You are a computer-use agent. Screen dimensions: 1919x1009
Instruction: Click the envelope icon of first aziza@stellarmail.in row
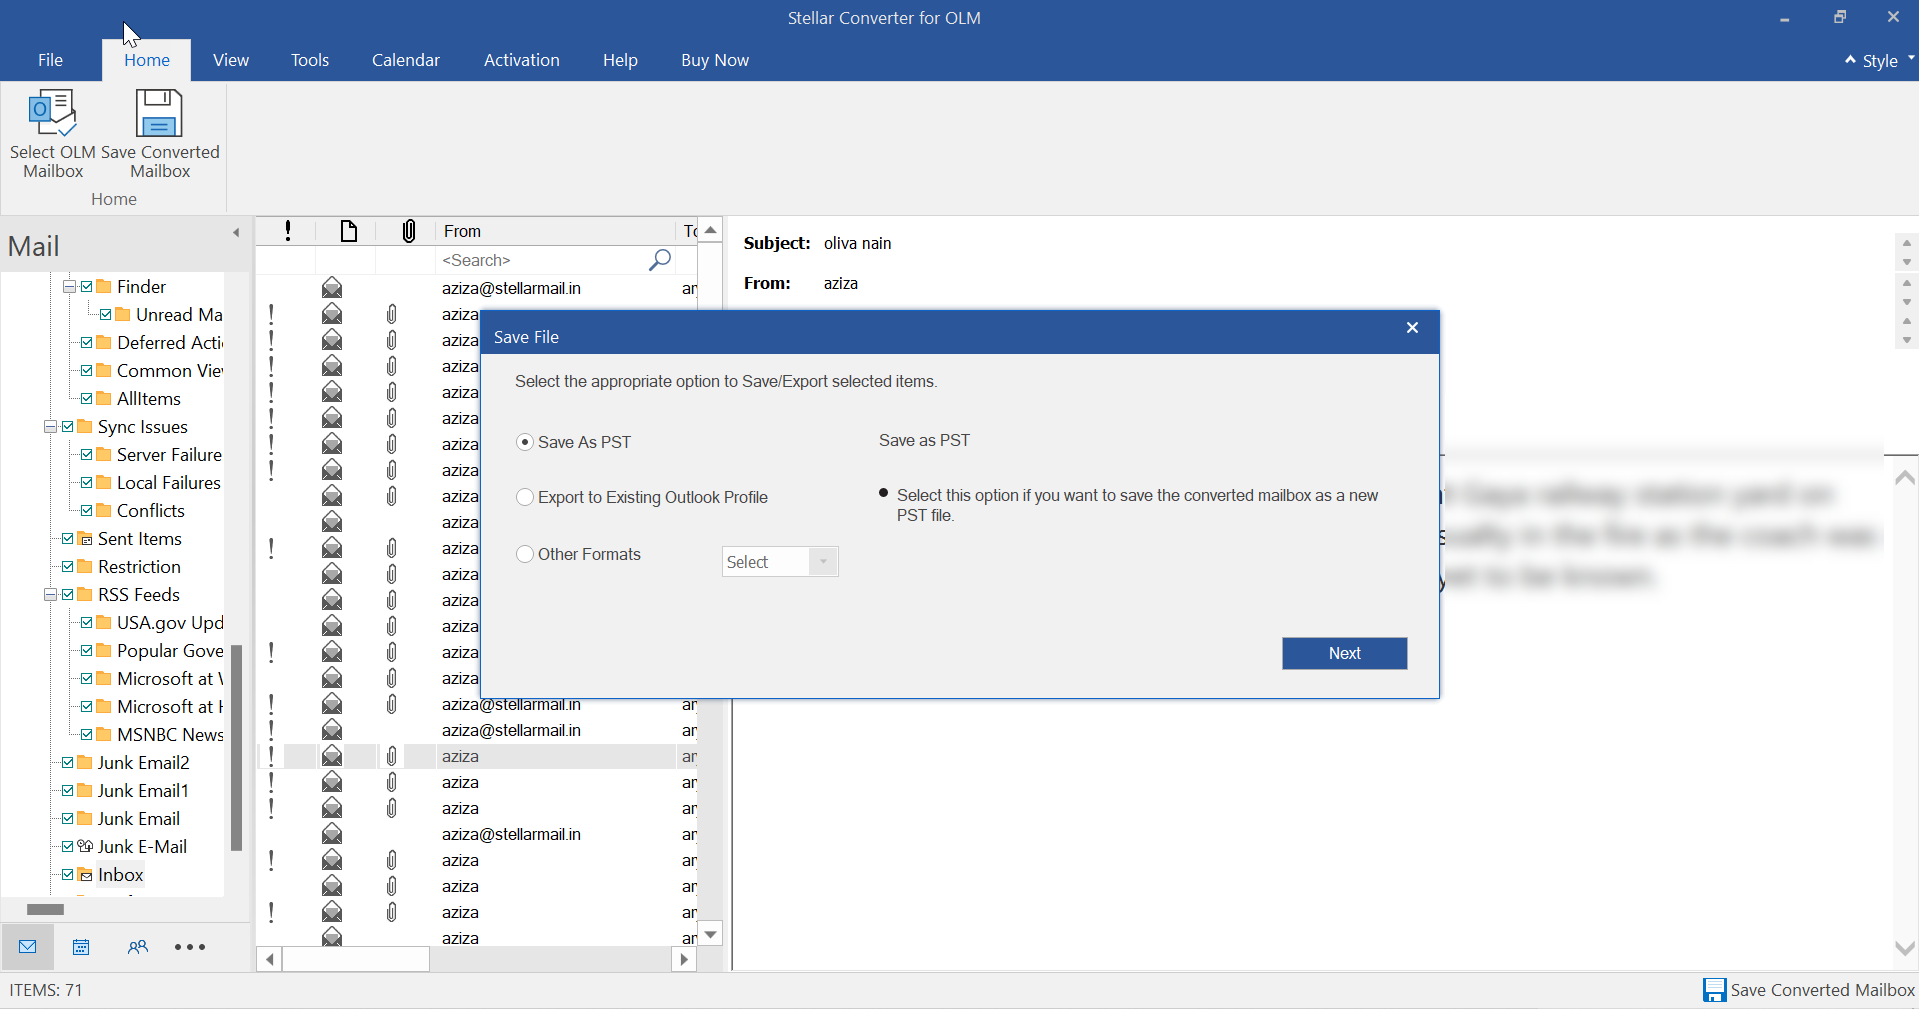332,288
